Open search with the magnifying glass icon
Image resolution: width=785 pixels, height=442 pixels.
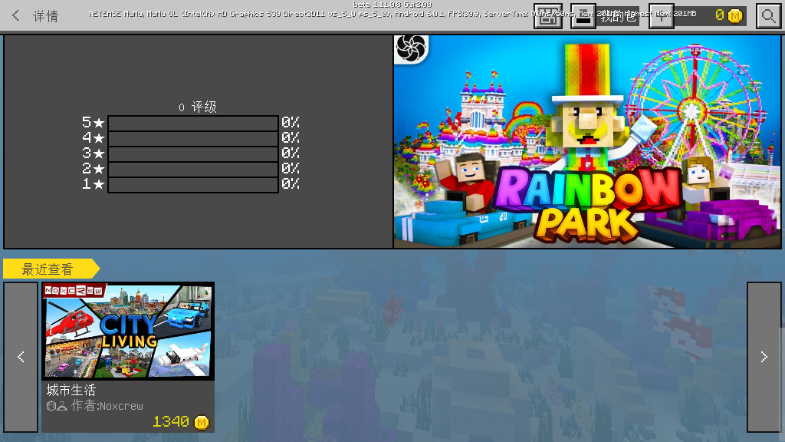[x=767, y=16]
